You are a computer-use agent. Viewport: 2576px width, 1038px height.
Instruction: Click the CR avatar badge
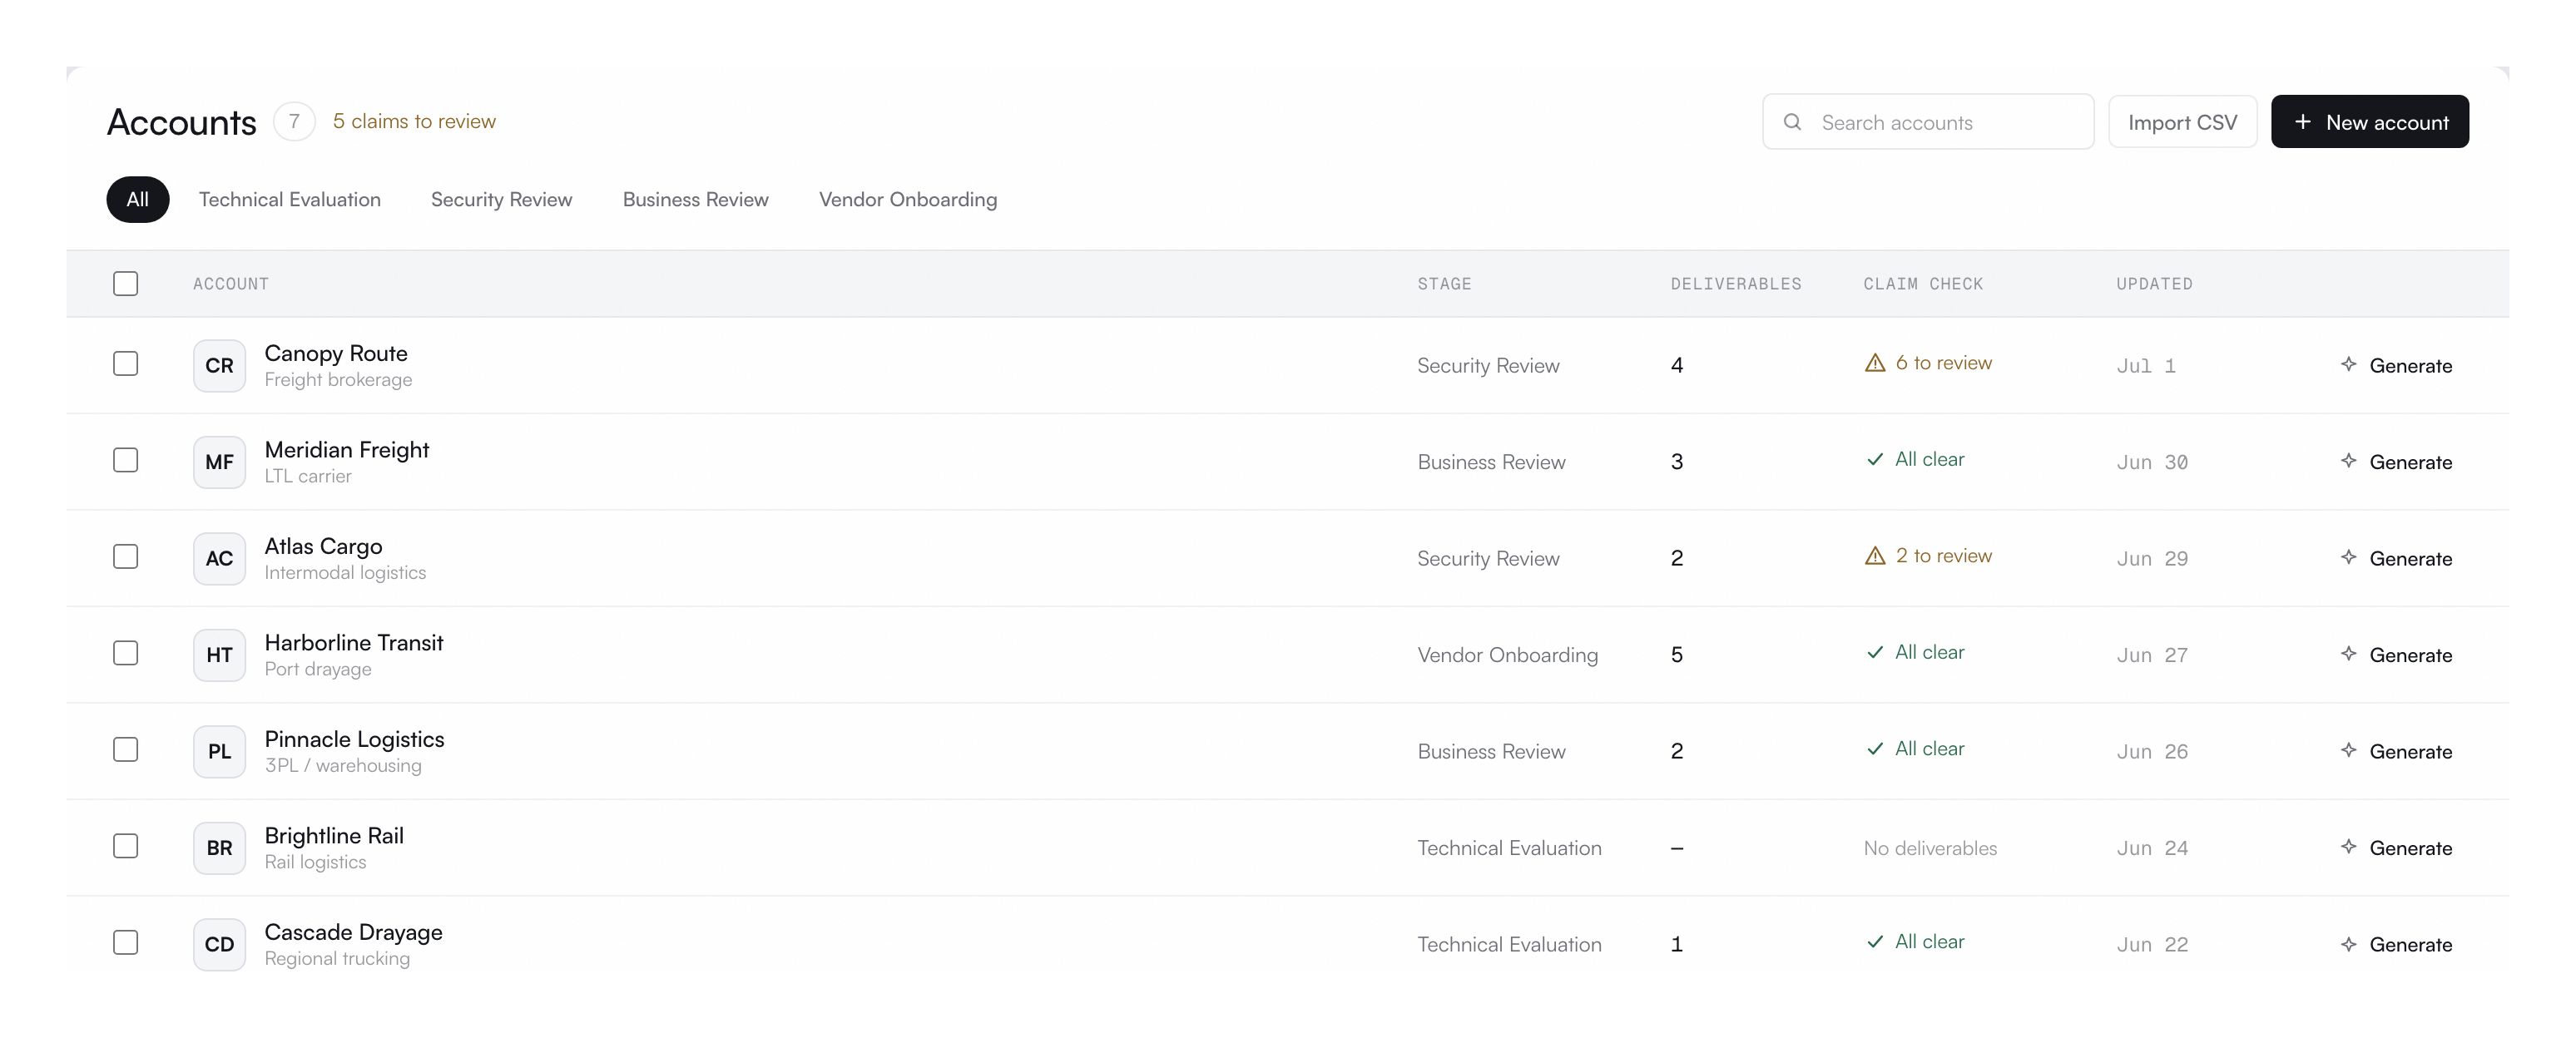pyautogui.click(x=219, y=365)
